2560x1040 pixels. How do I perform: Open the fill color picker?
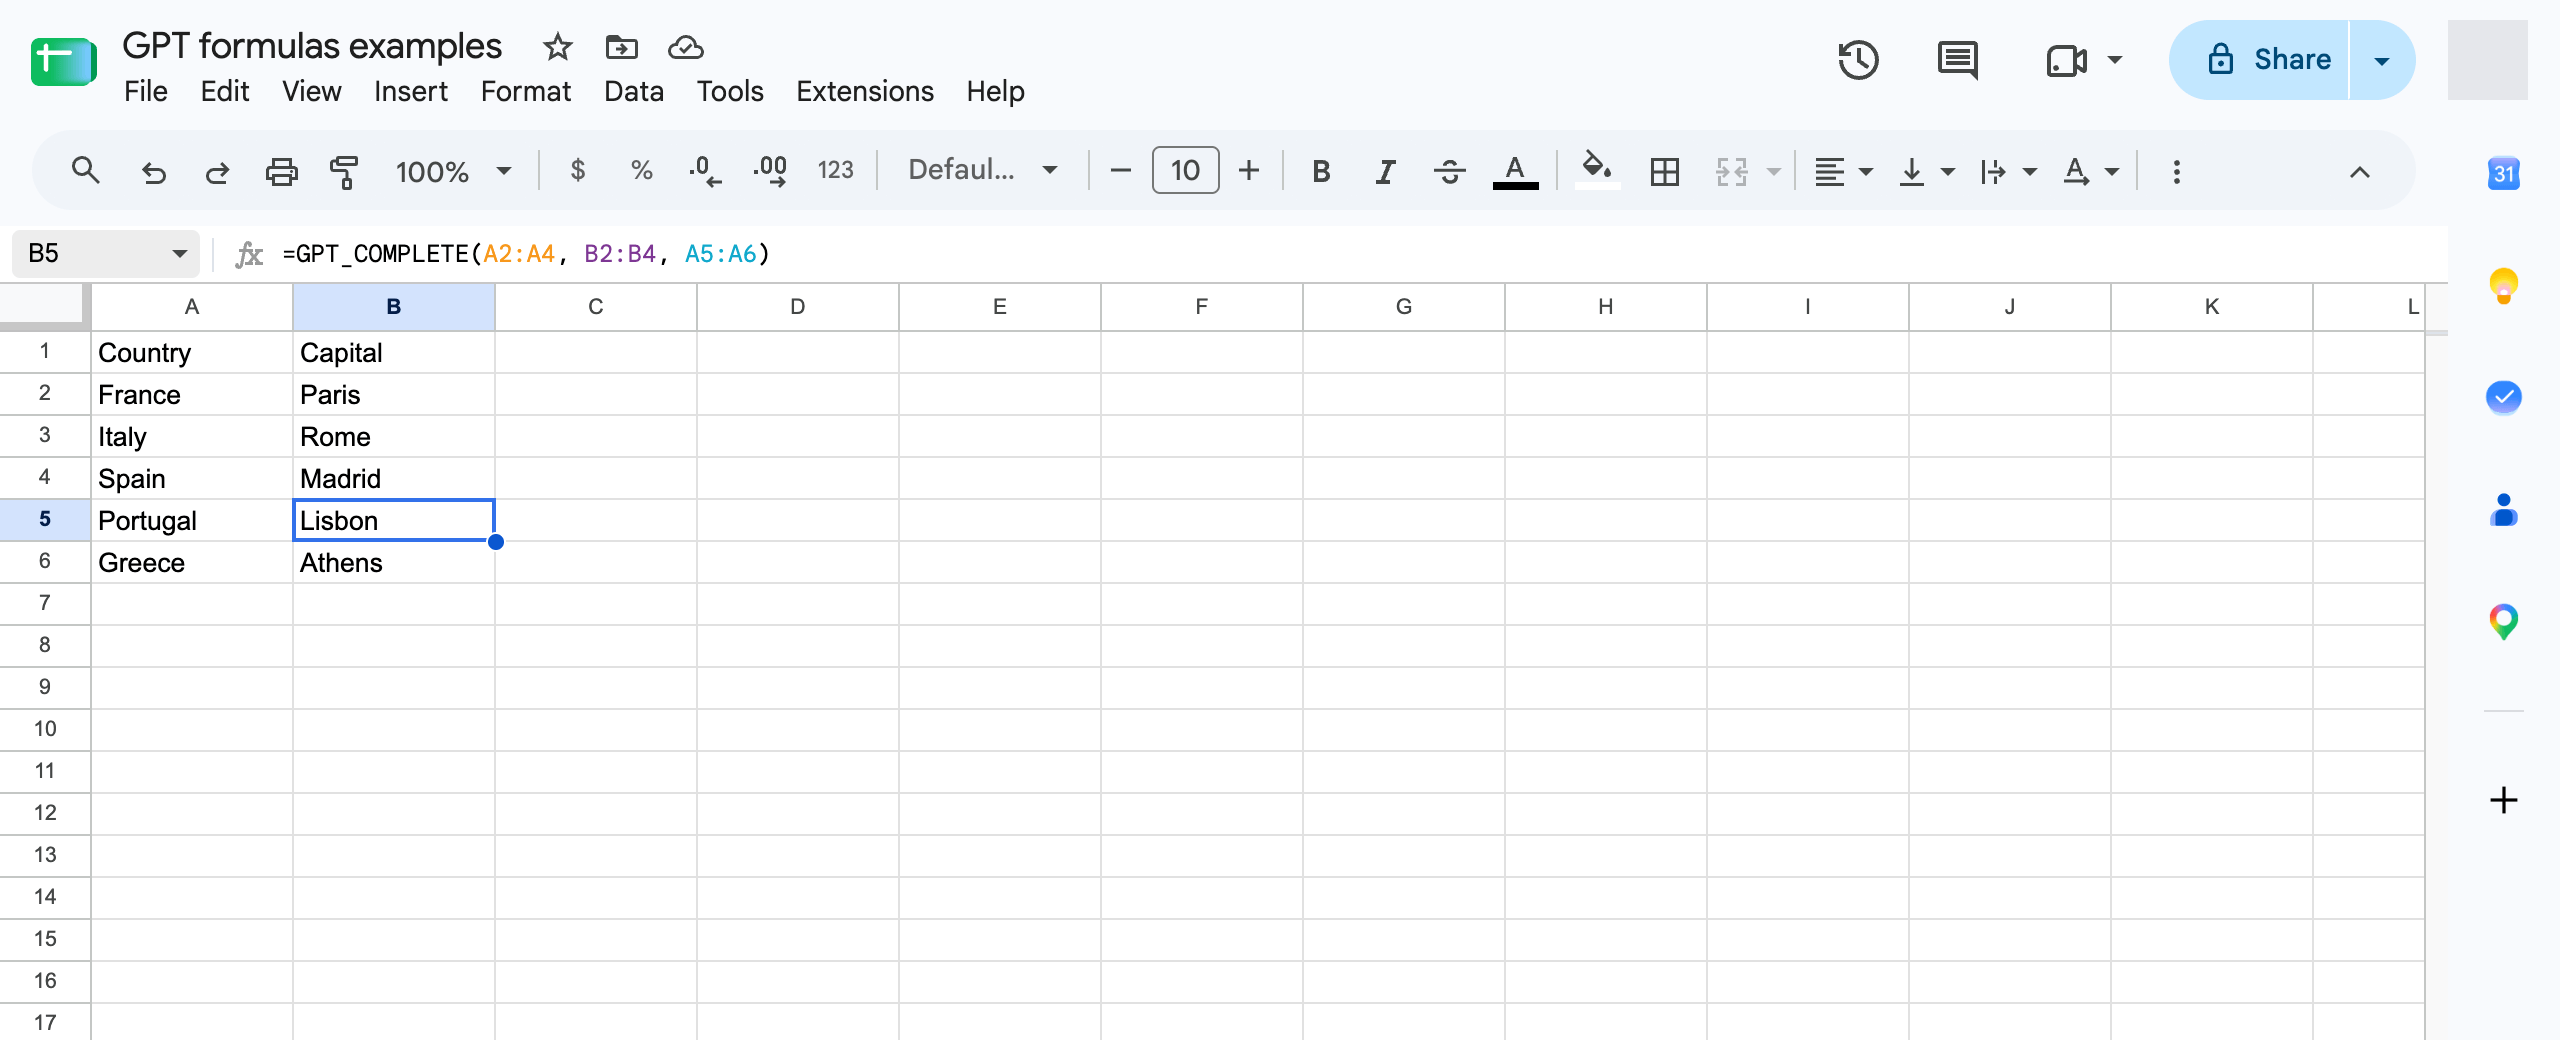point(1596,170)
